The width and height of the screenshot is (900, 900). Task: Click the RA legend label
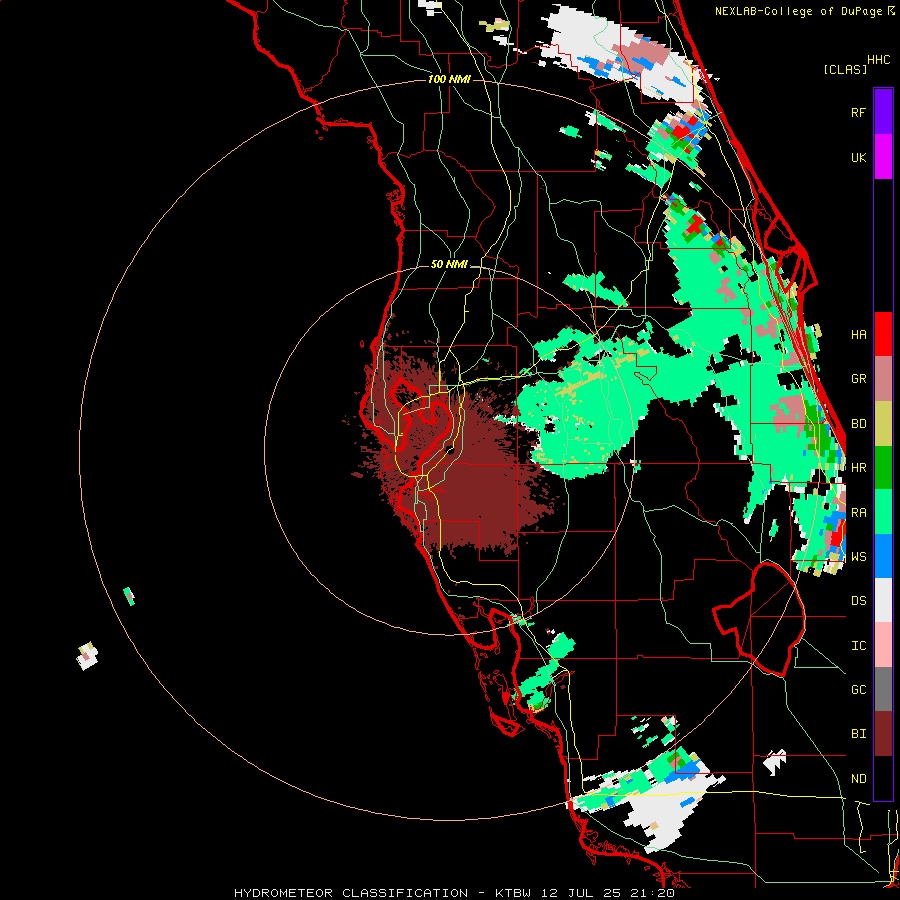(x=858, y=513)
